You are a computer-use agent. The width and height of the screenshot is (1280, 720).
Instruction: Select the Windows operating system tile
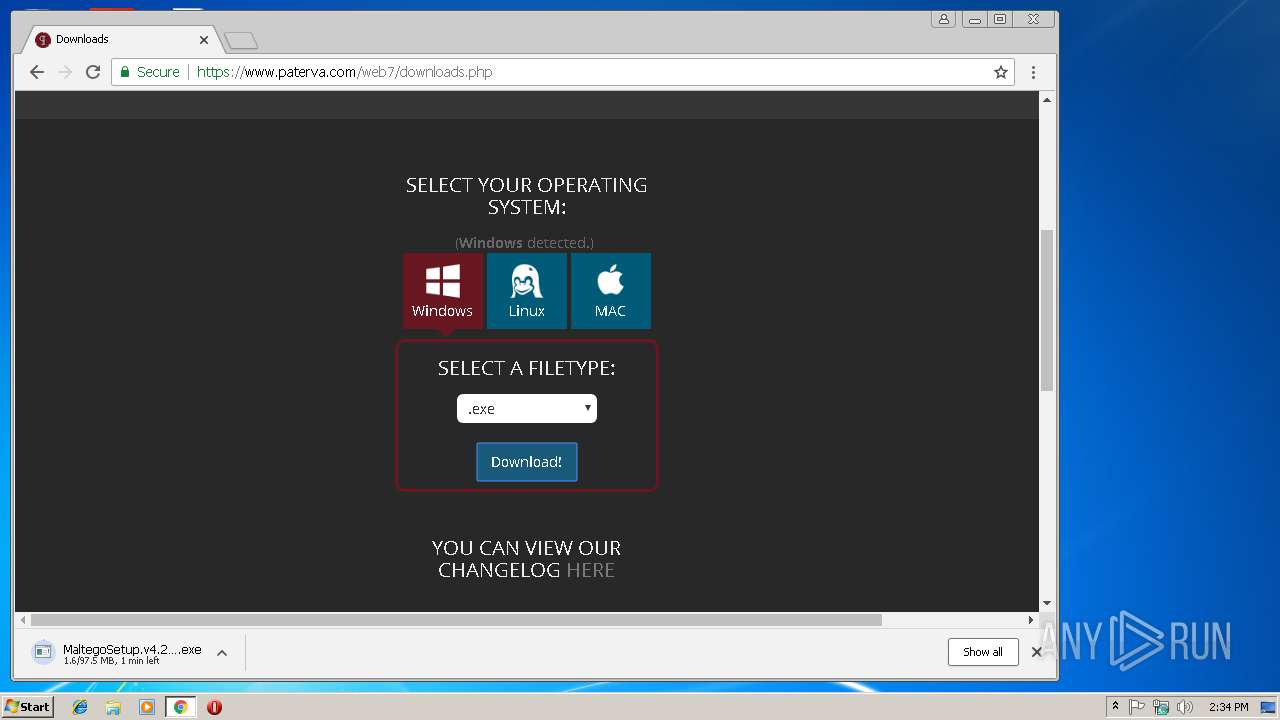point(442,290)
